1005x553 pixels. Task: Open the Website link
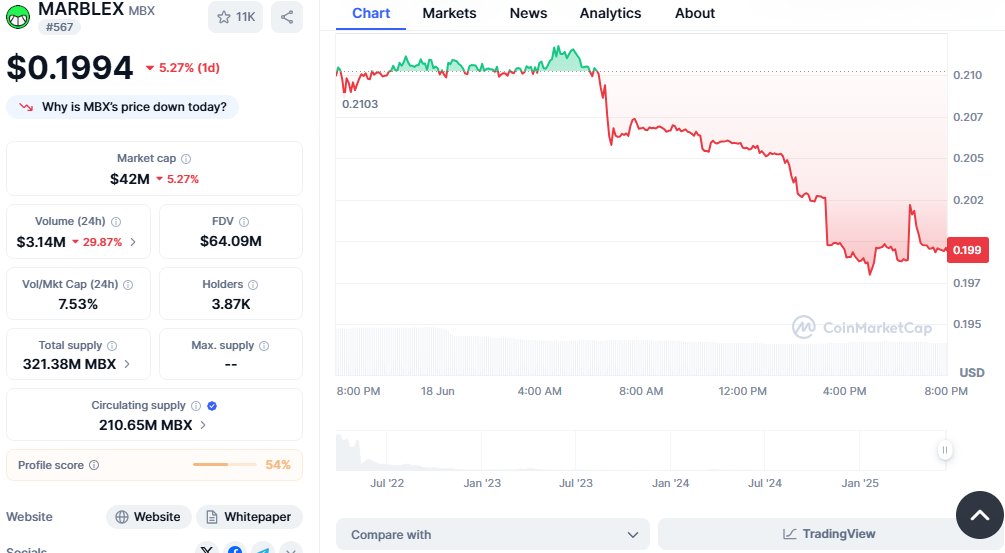pos(149,517)
